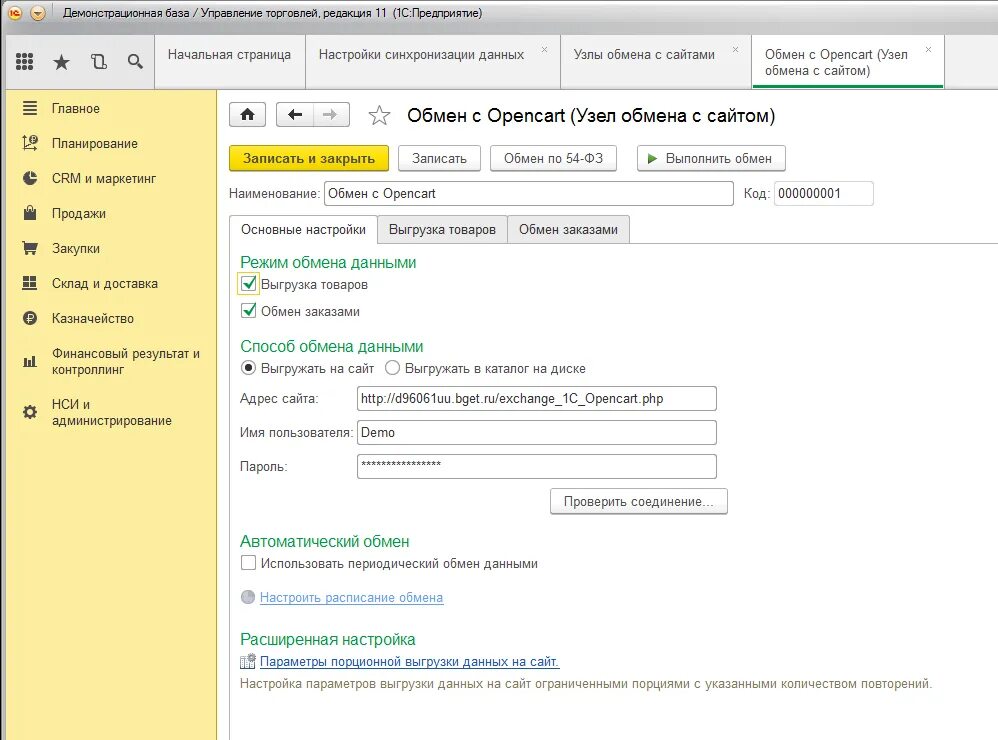The height and width of the screenshot is (740, 998).
Task: Close Узлы обмена с сайтами tab
Action: coord(735,49)
